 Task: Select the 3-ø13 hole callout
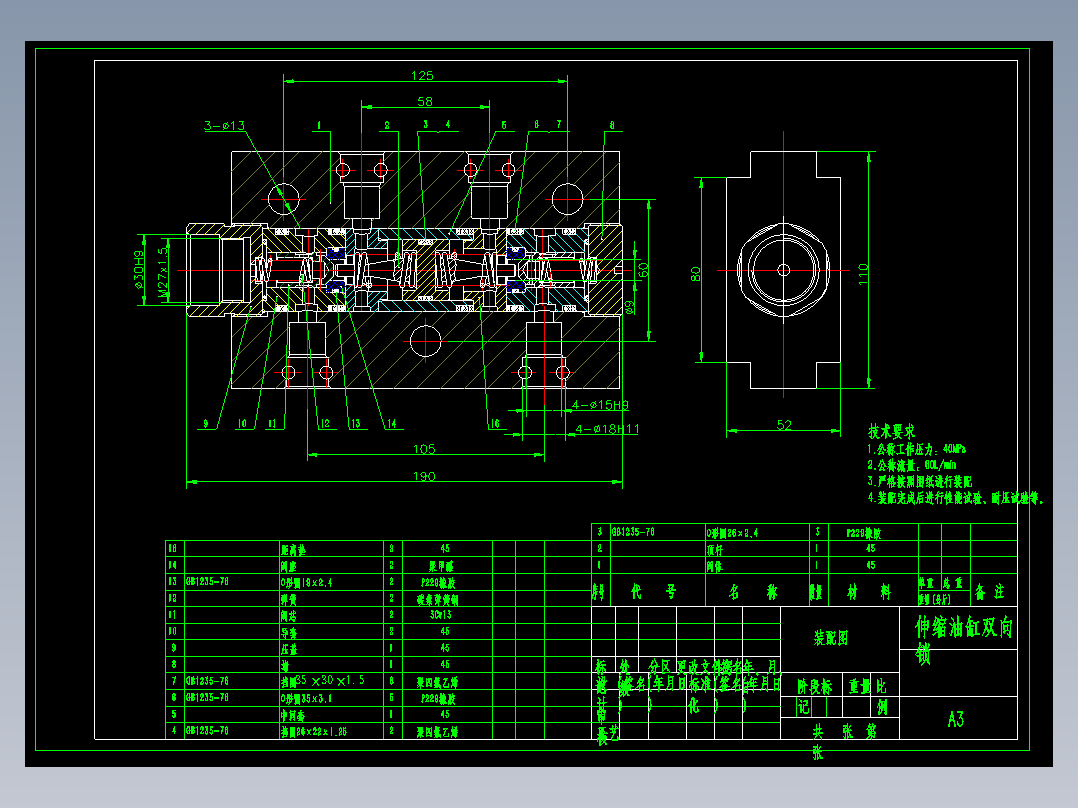[x=224, y=125]
